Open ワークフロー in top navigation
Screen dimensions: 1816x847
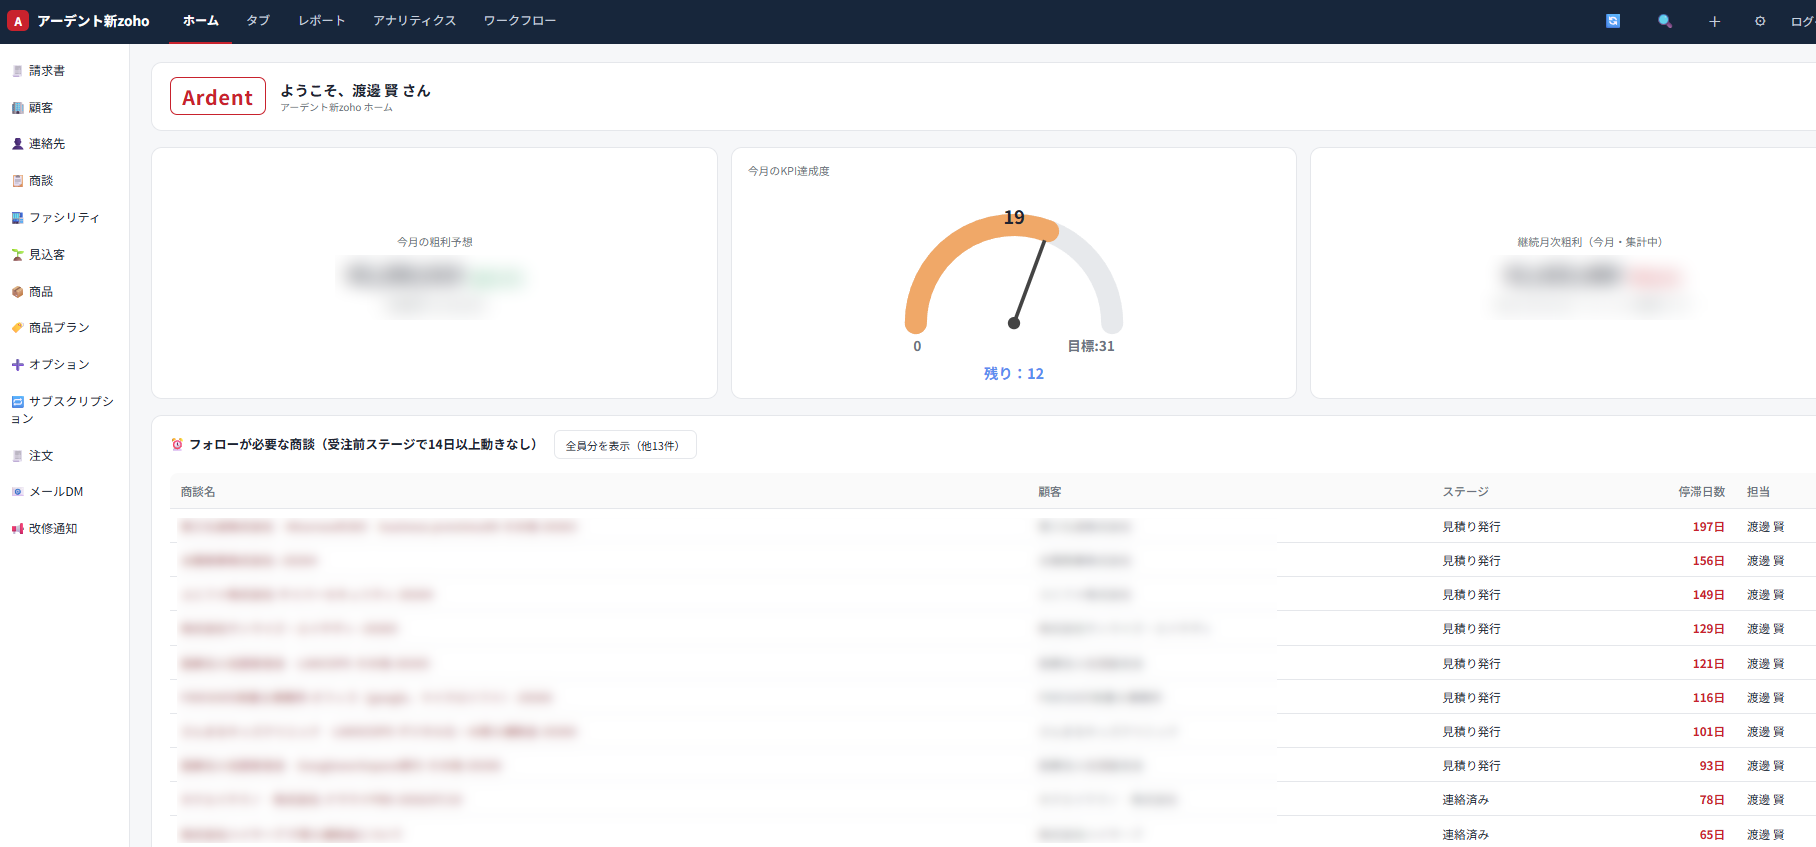pyautogui.click(x=520, y=21)
